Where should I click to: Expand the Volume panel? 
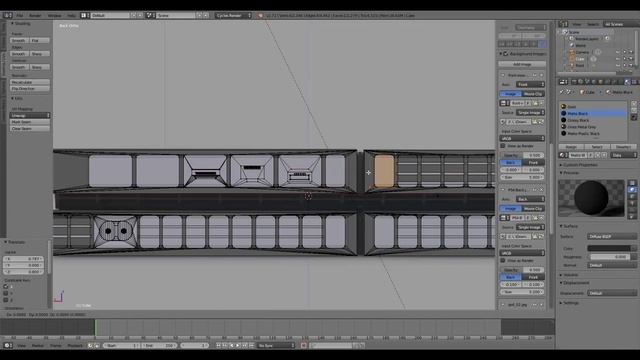[570, 275]
